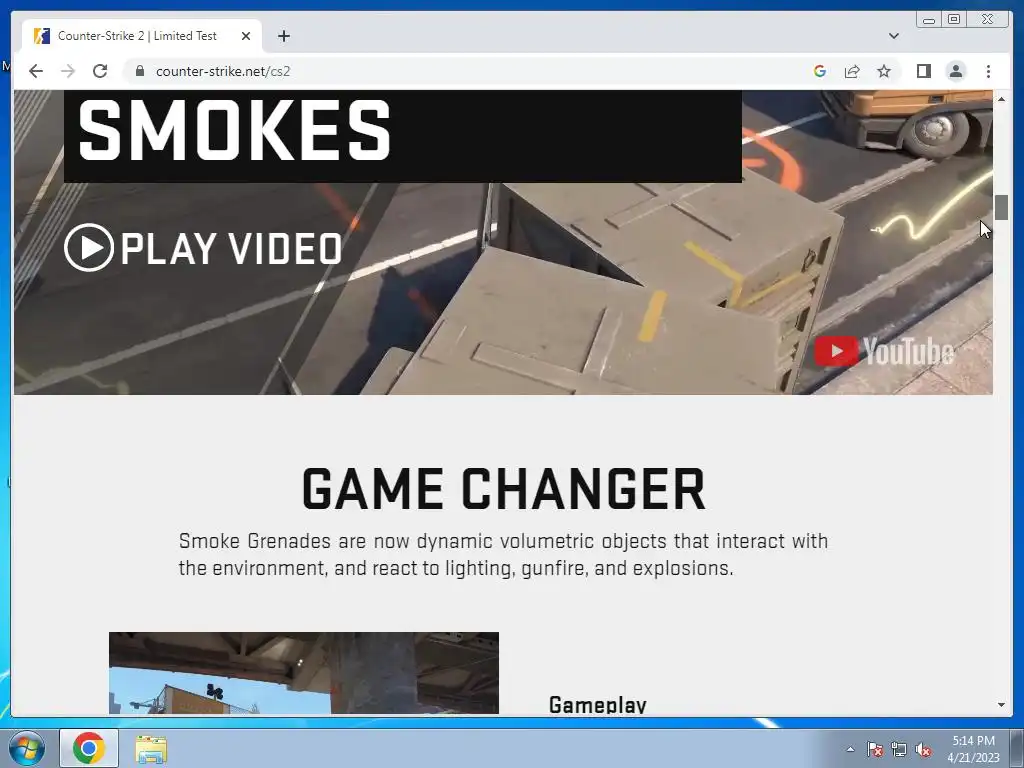
Task: Click the address bar URL counter-strike.net/cs2
Action: (223, 71)
